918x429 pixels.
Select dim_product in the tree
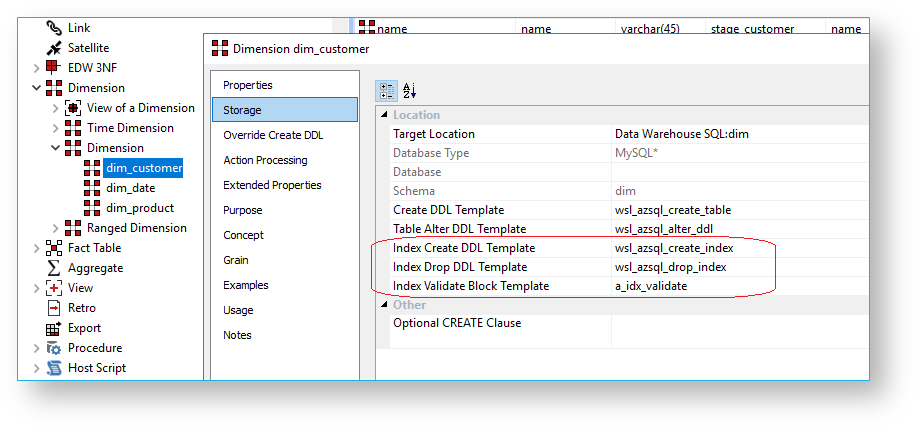[139, 208]
